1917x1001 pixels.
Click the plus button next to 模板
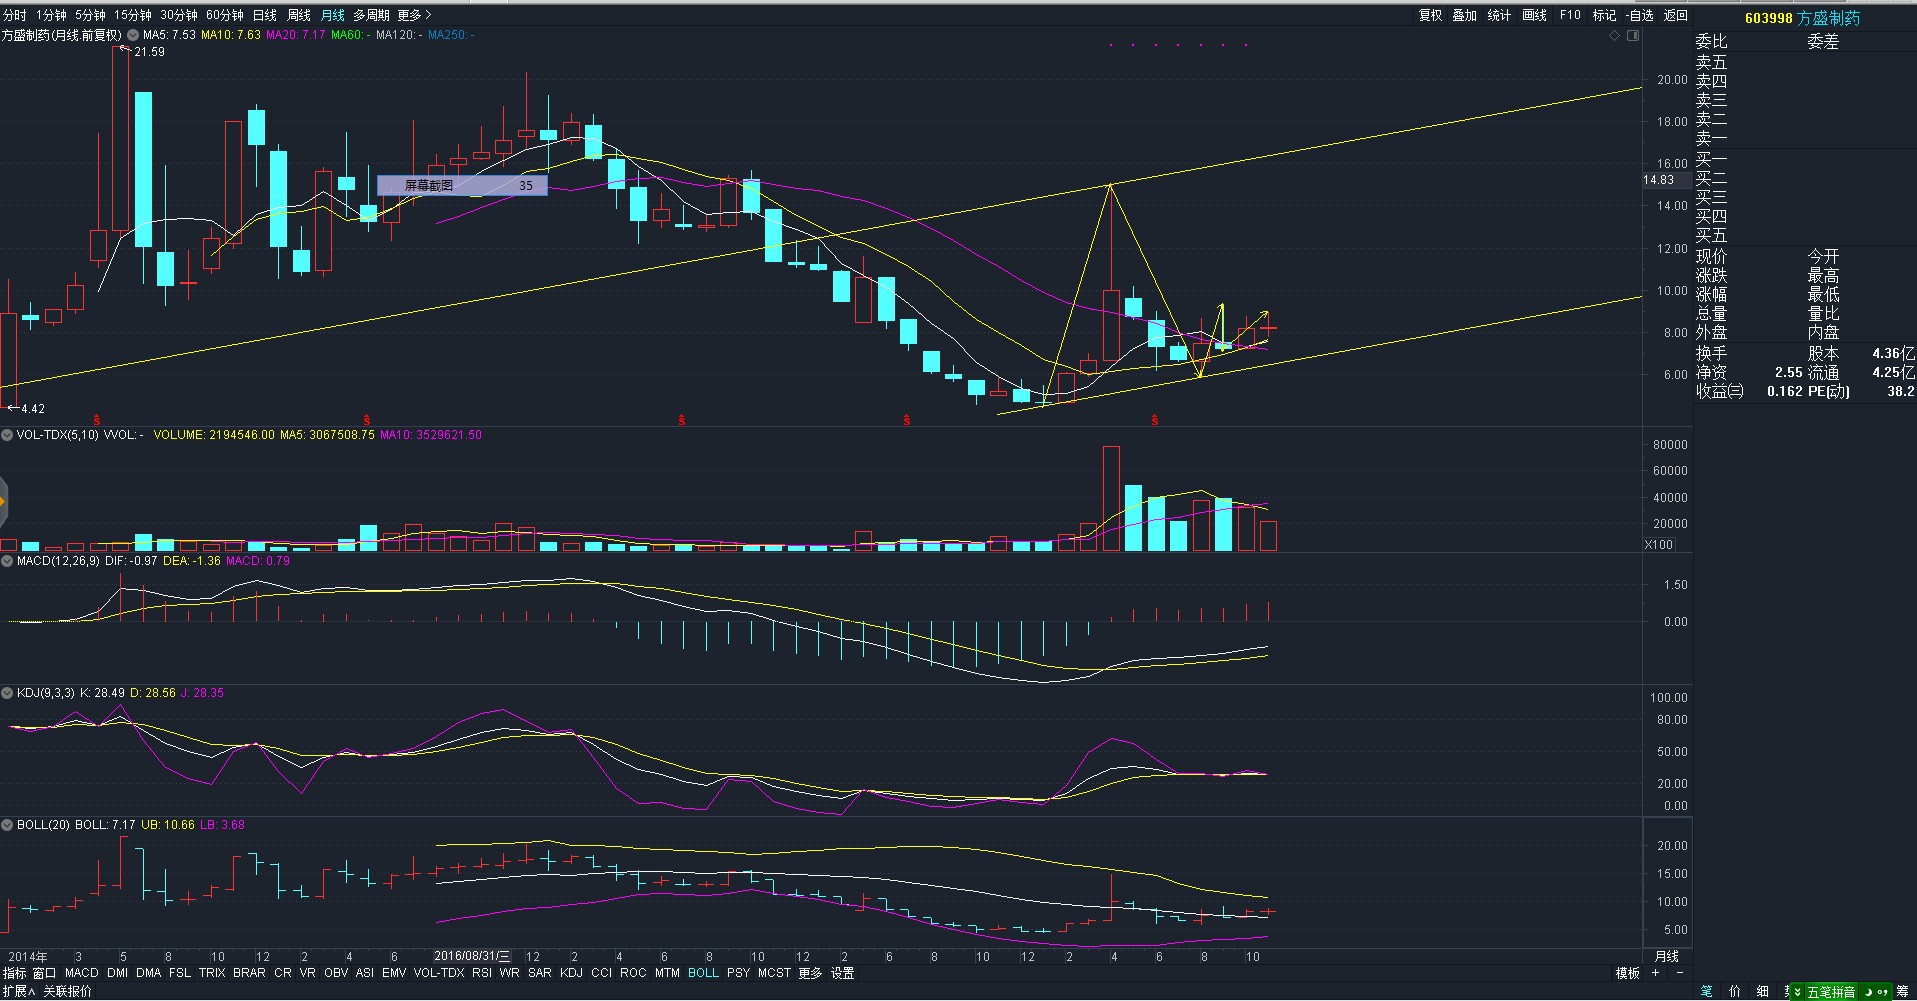coord(1655,973)
